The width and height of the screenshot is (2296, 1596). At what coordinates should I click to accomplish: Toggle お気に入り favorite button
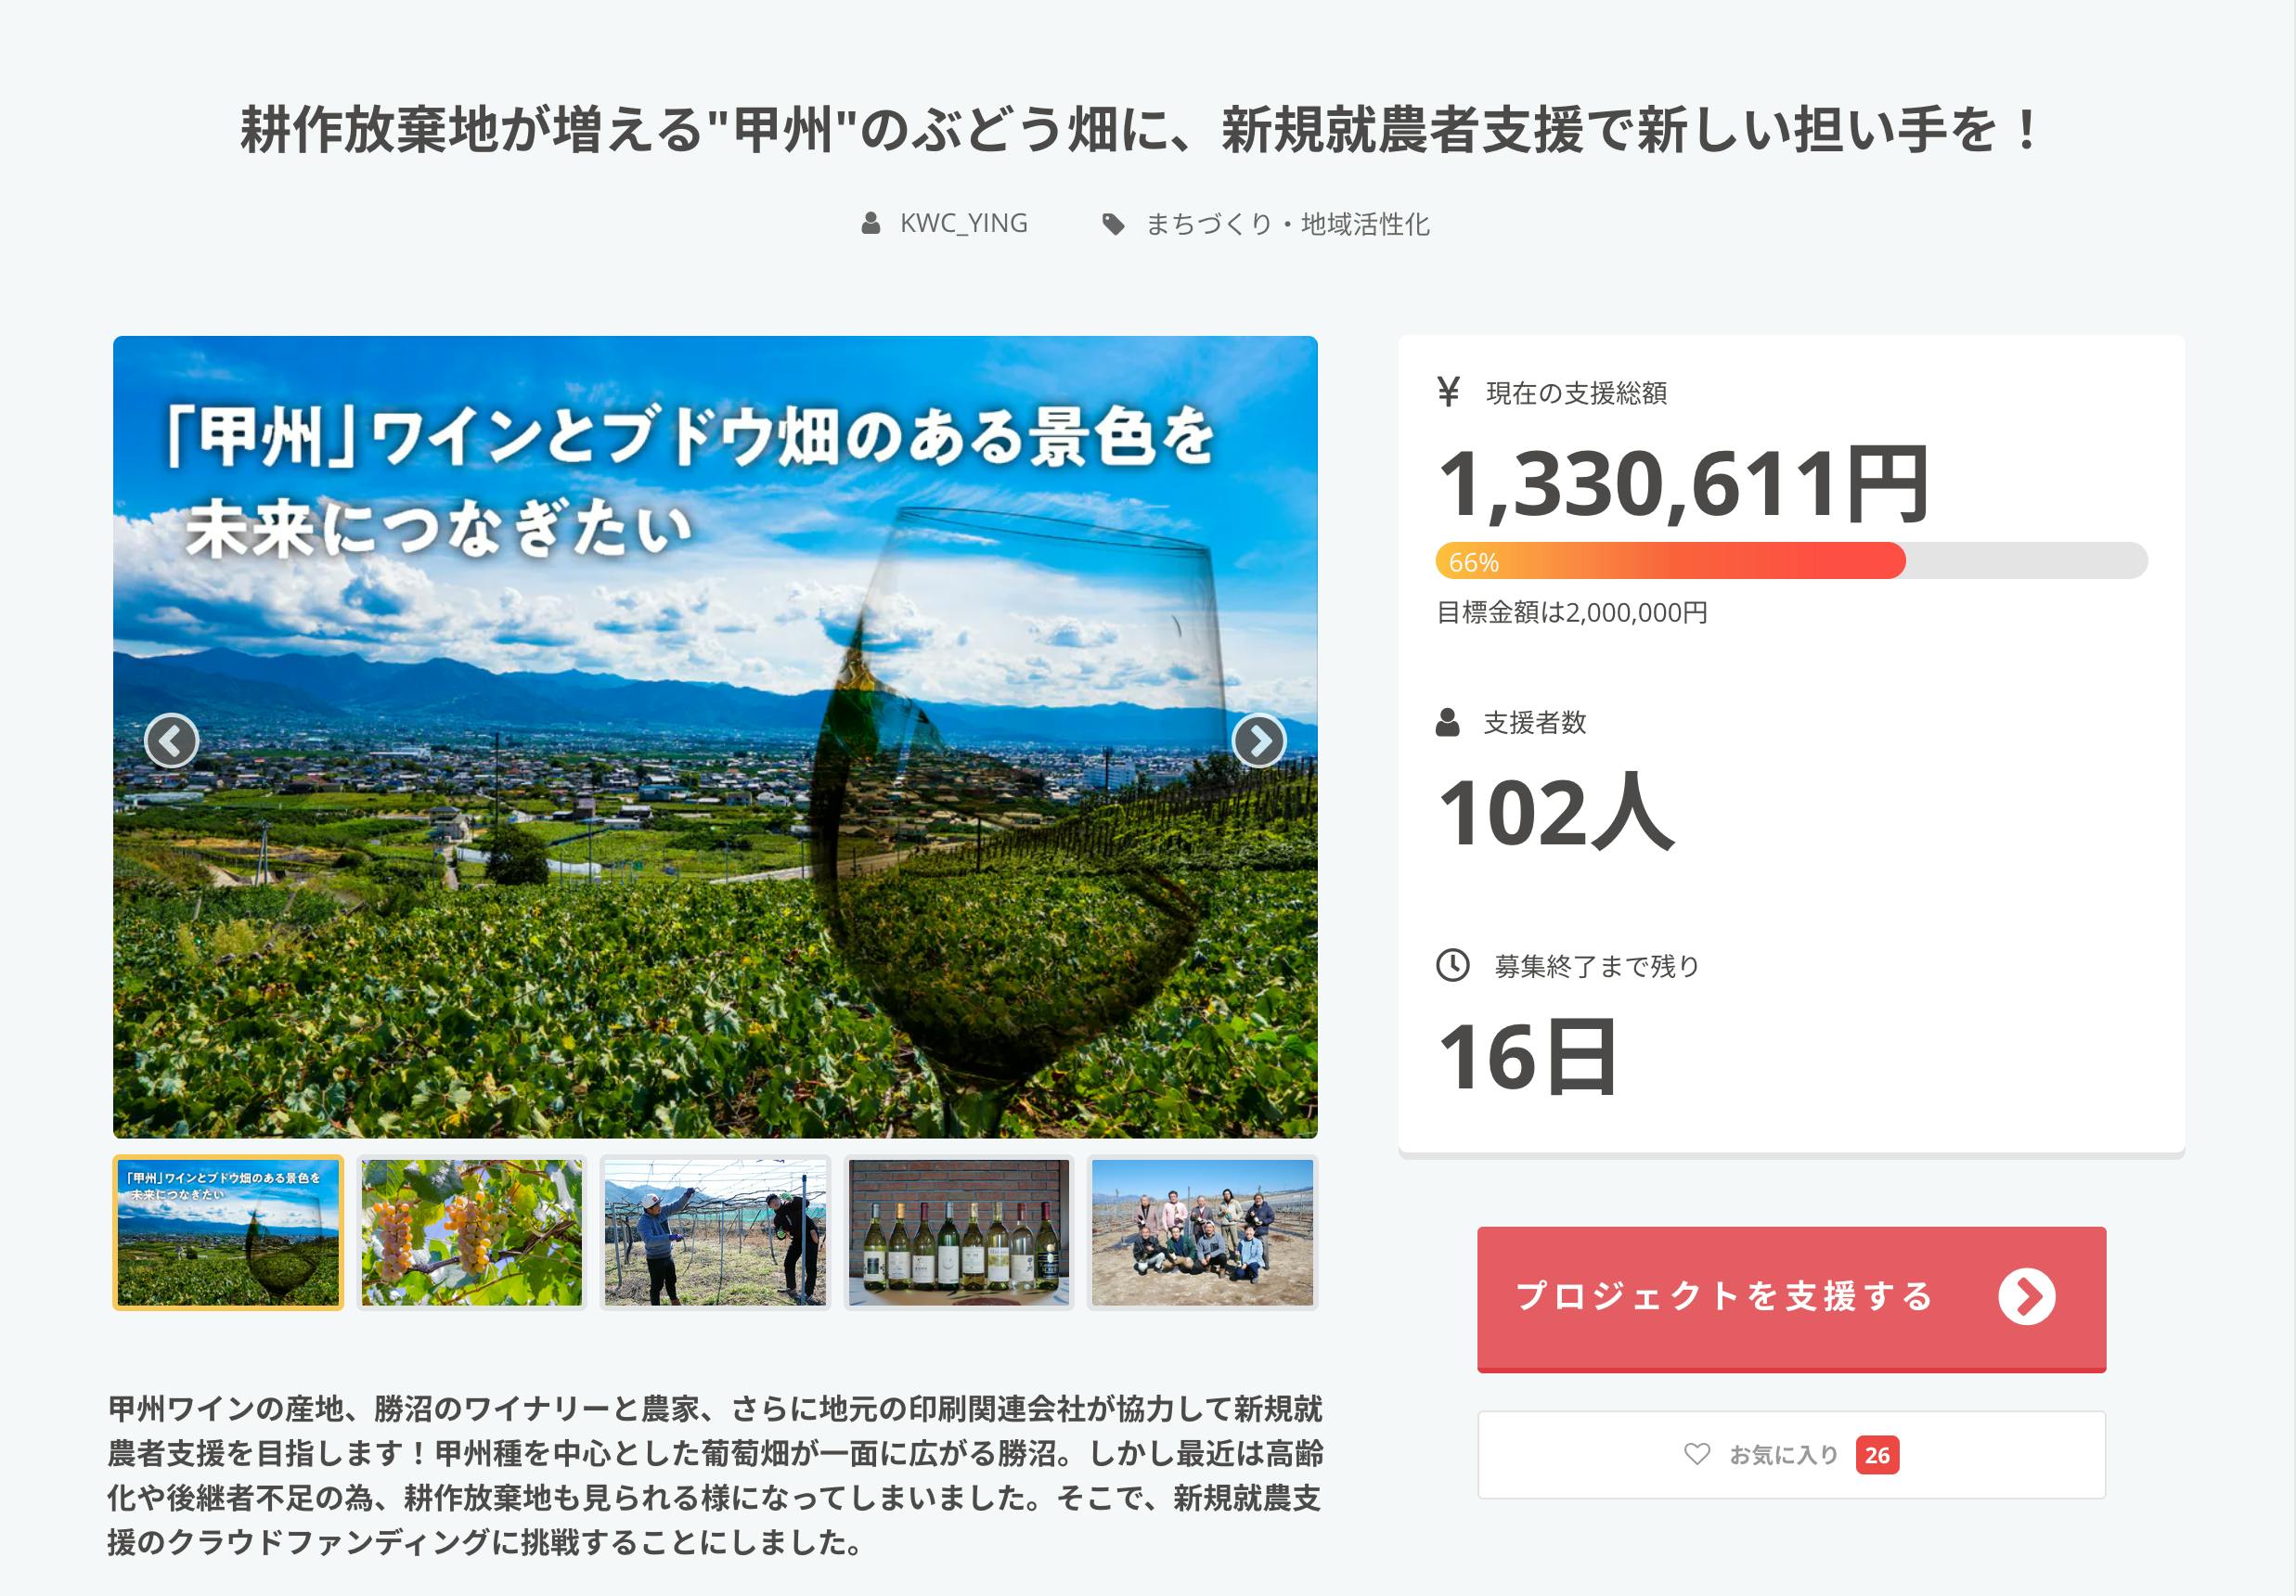(x=1785, y=1455)
